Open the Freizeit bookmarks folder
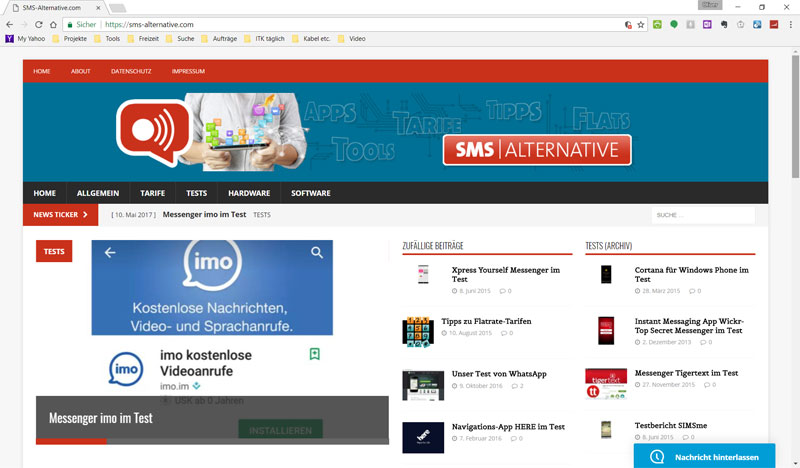 point(143,39)
